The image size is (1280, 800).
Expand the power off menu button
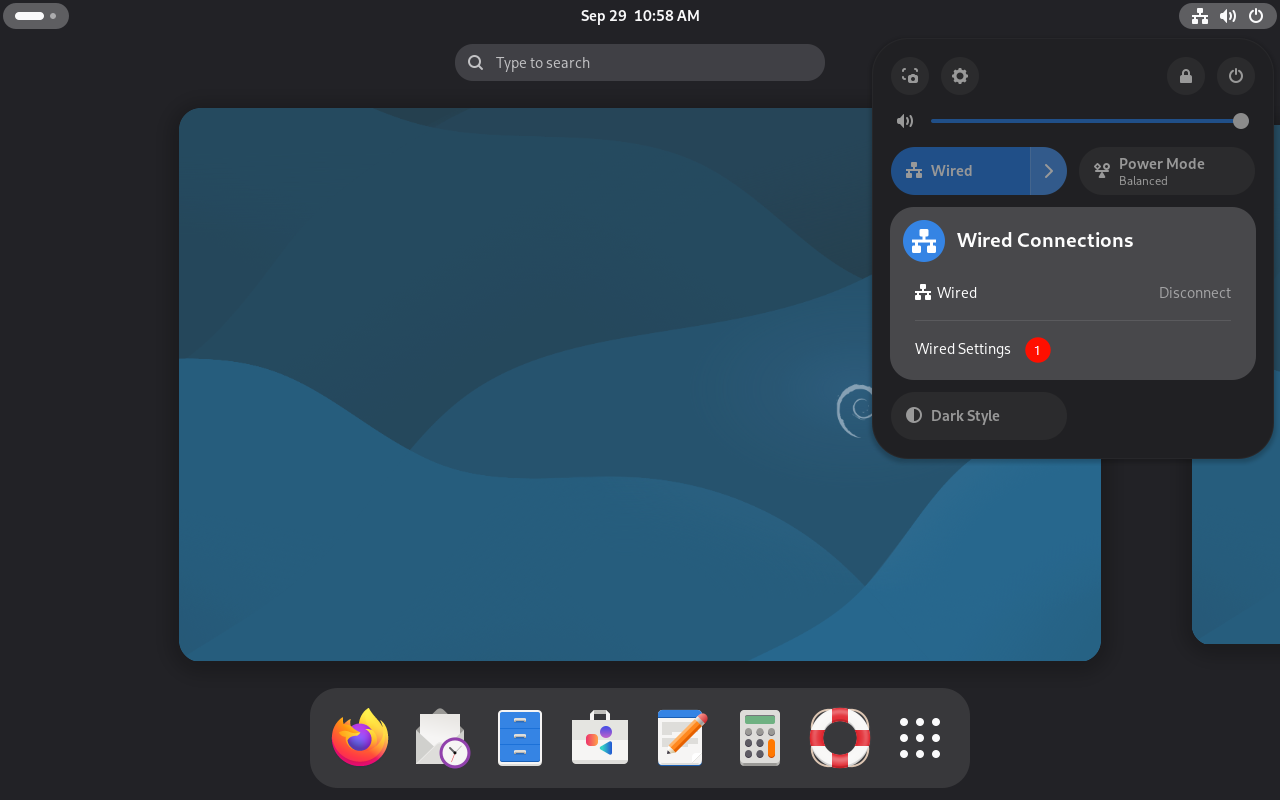(x=1236, y=76)
